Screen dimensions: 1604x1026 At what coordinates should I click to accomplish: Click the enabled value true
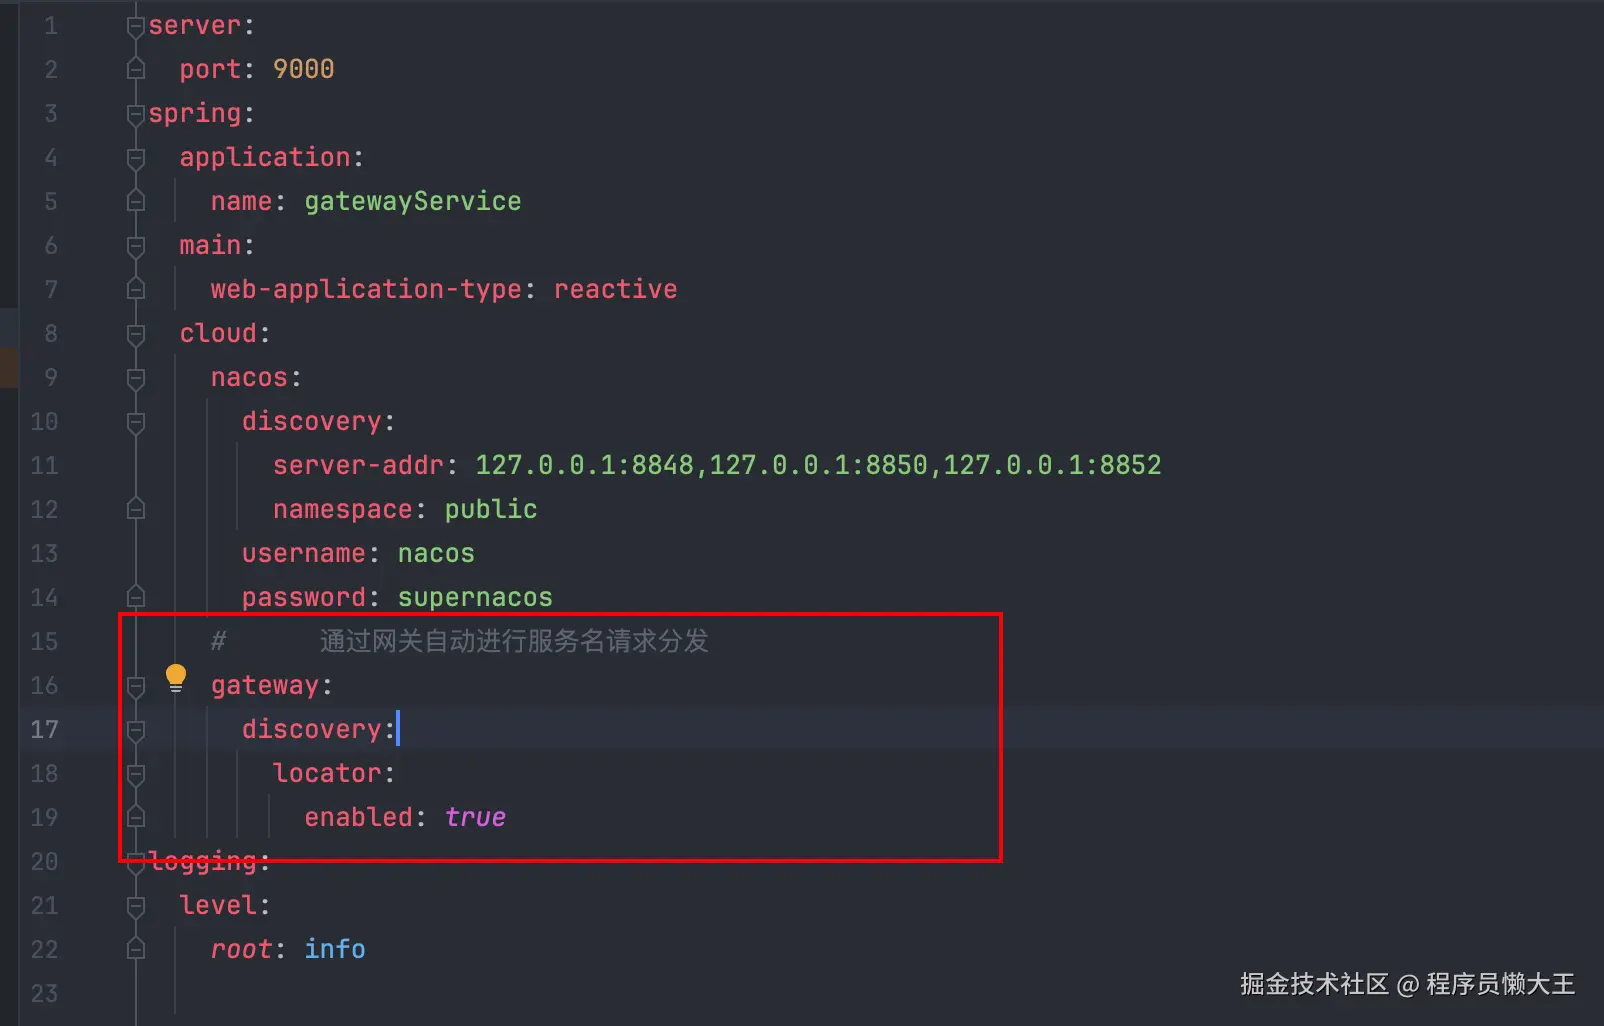pyautogui.click(x=475, y=818)
